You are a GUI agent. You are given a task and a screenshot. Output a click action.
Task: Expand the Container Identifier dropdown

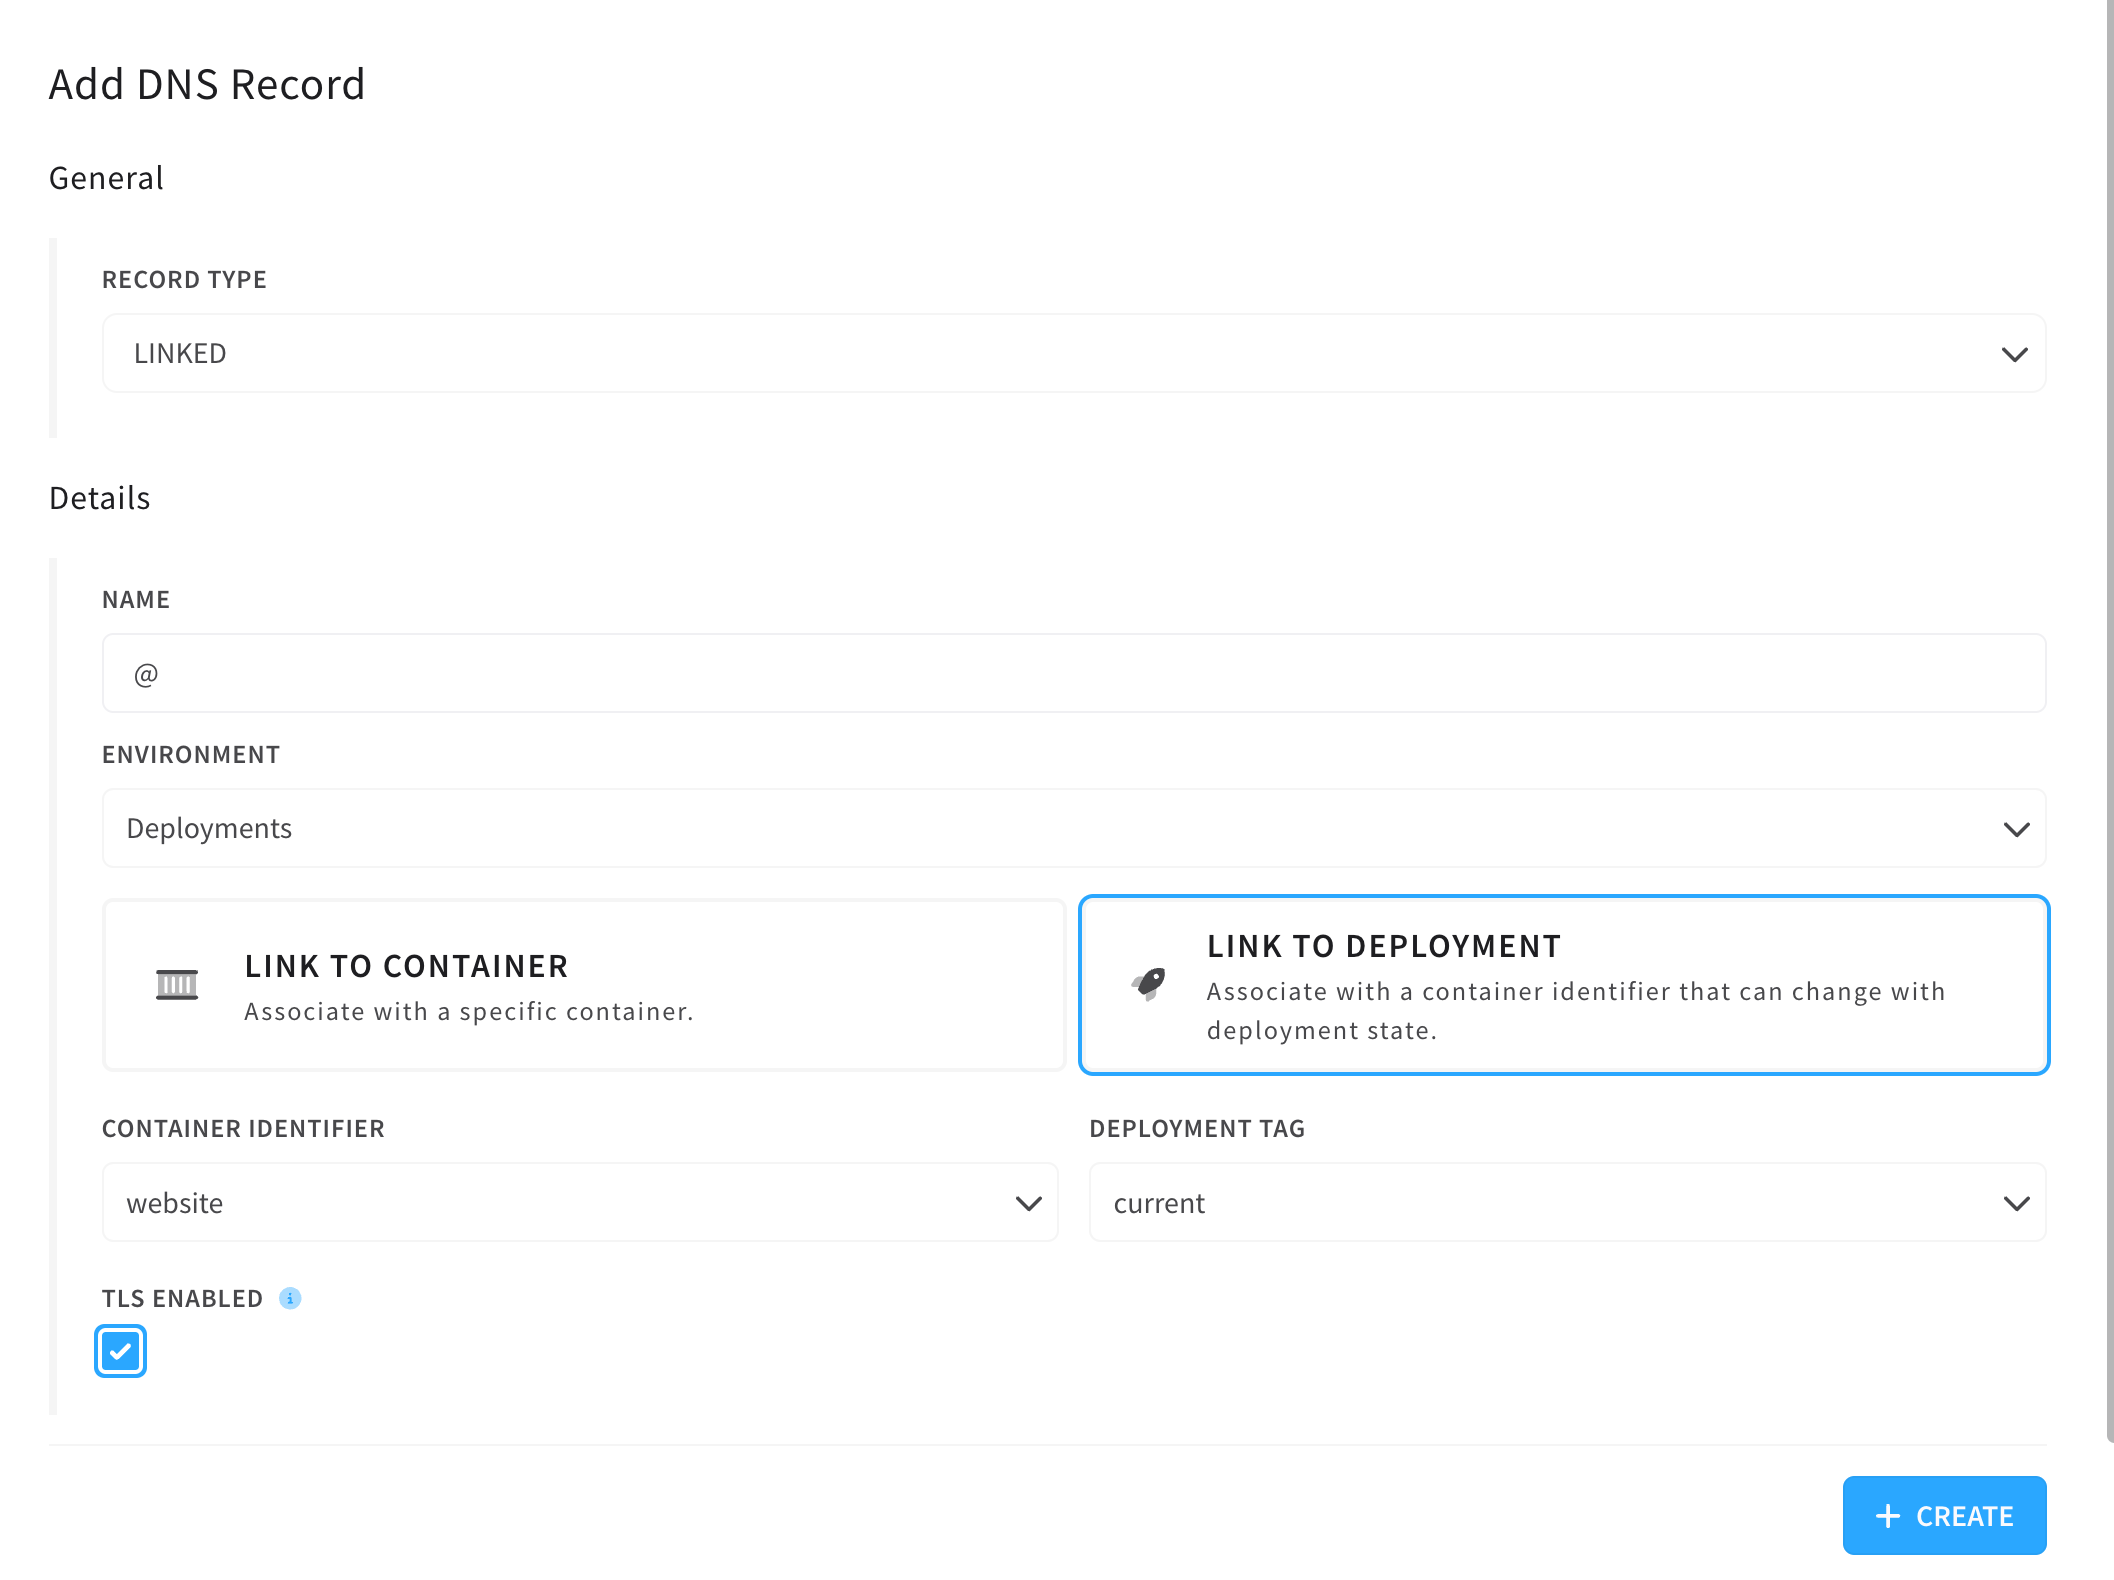point(580,1202)
